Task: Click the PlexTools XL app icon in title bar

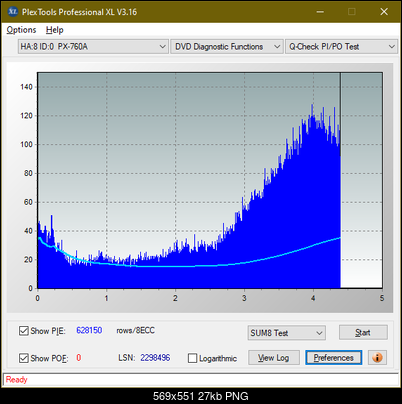Action: click(x=12, y=12)
